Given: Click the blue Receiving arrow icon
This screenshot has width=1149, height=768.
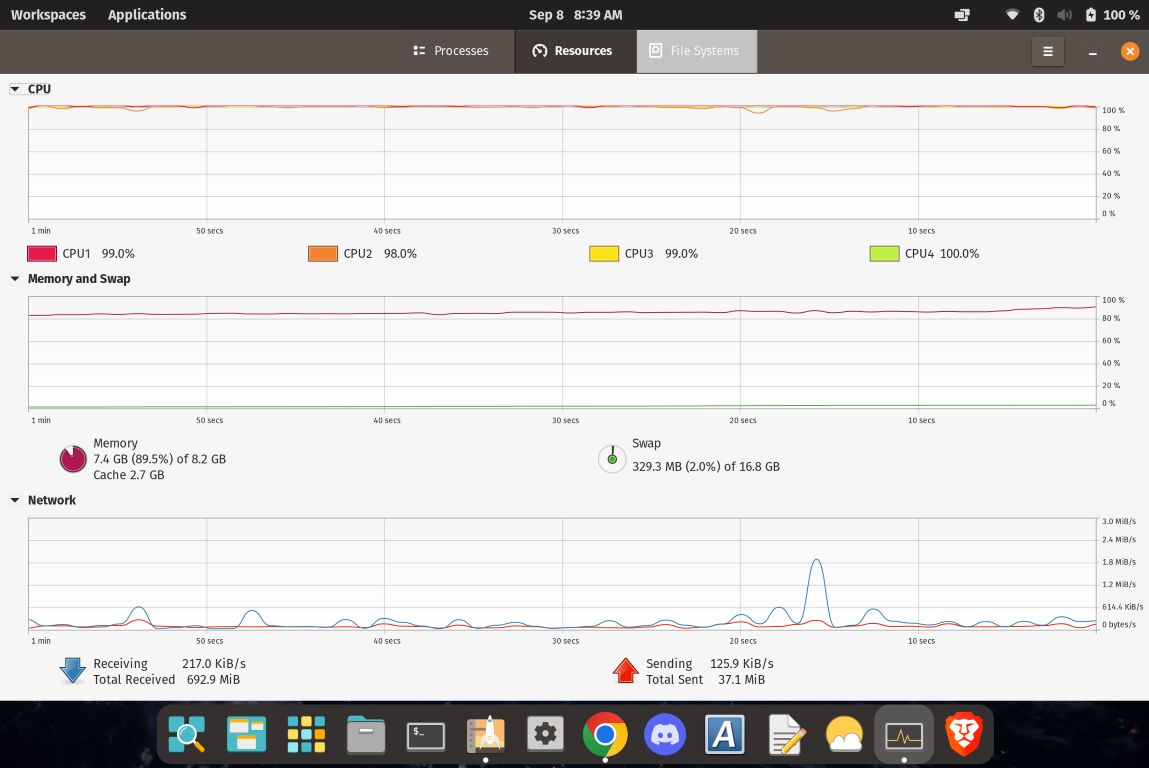Looking at the screenshot, I should coord(72,671).
